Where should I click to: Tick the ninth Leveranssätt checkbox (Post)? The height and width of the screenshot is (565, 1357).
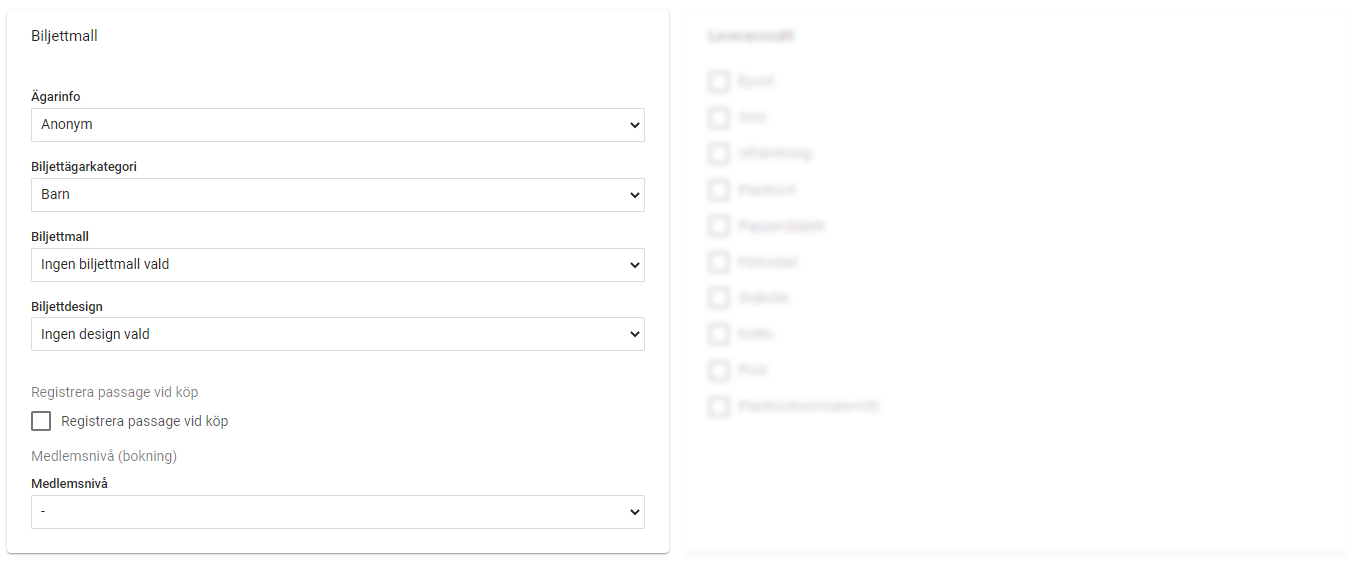click(x=718, y=371)
